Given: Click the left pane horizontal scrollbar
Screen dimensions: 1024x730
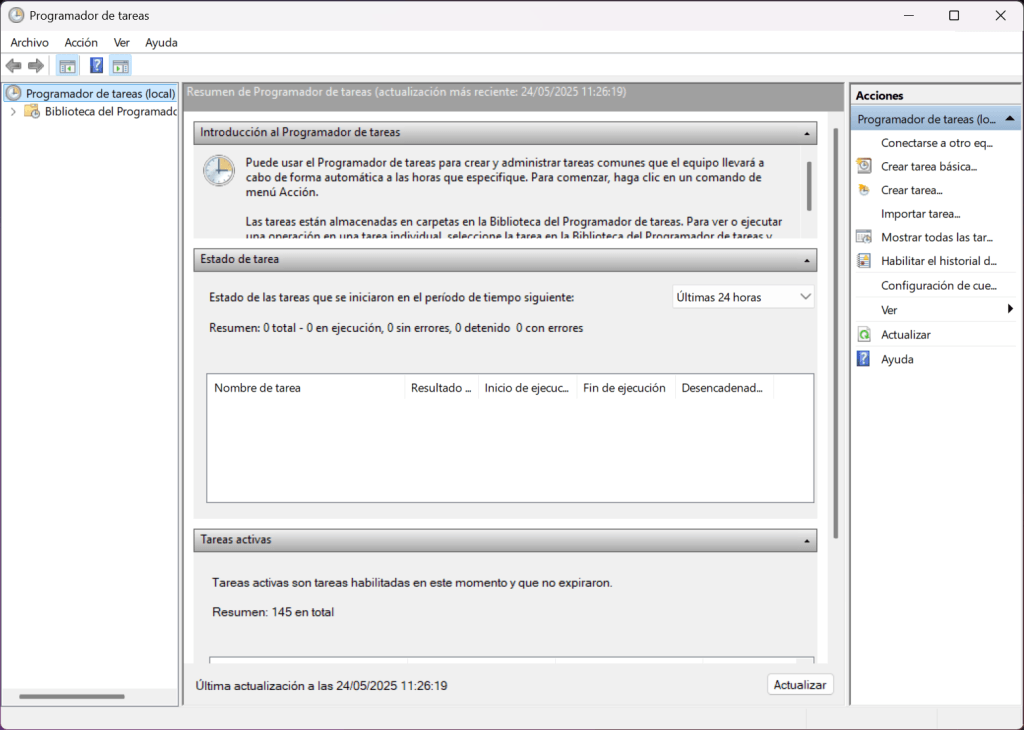Looking at the screenshot, I should point(72,696).
